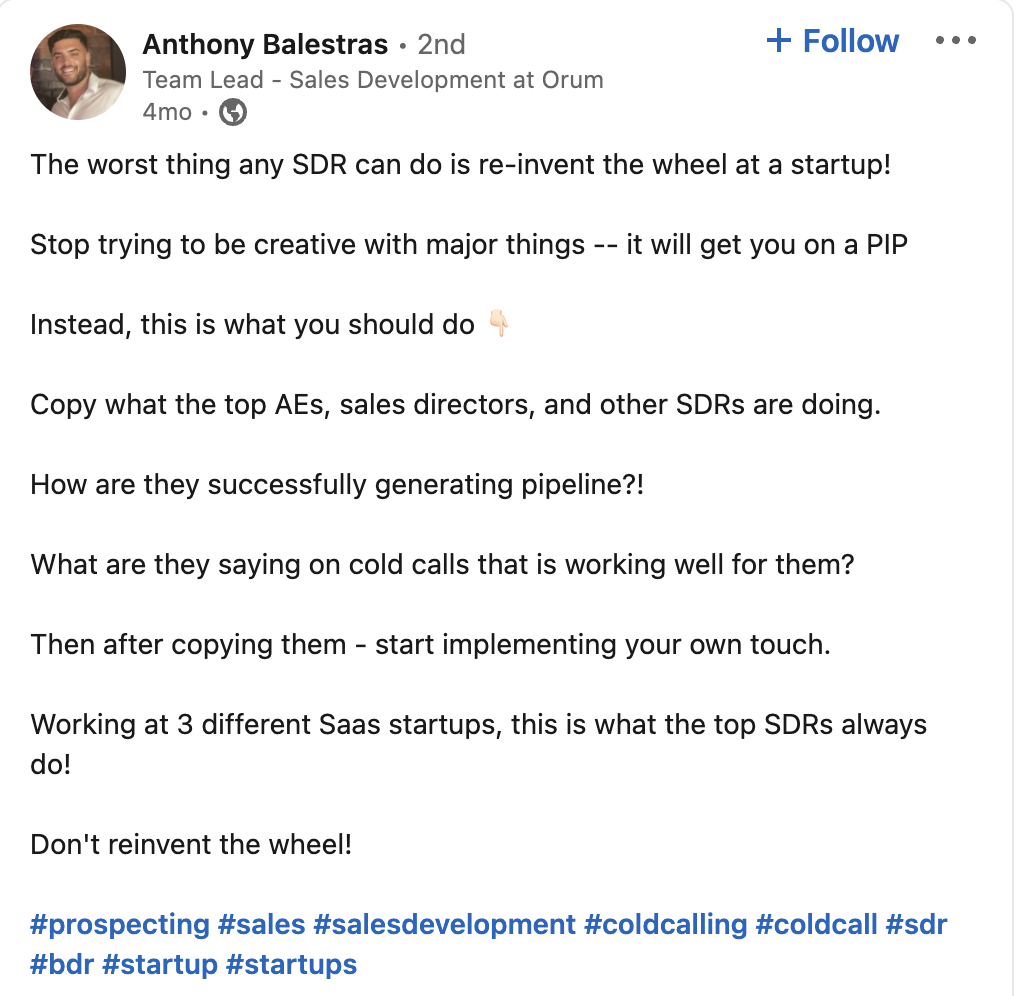Screen dimensions: 1018x996
Task: Visit the #salesdevelopment hashtag feed
Action: pyautogui.click(x=445, y=924)
